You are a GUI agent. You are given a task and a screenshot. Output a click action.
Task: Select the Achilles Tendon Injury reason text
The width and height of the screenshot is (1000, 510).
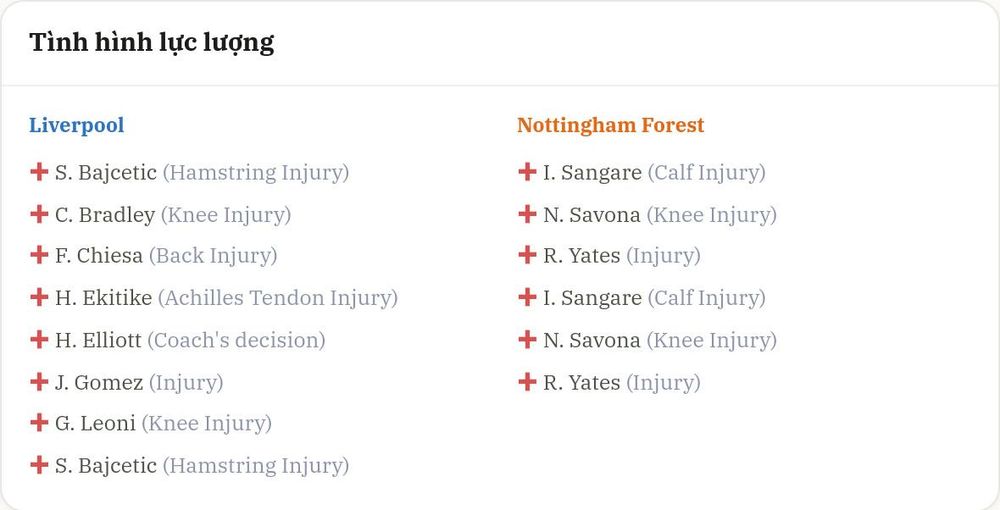pyautogui.click(x=278, y=298)
